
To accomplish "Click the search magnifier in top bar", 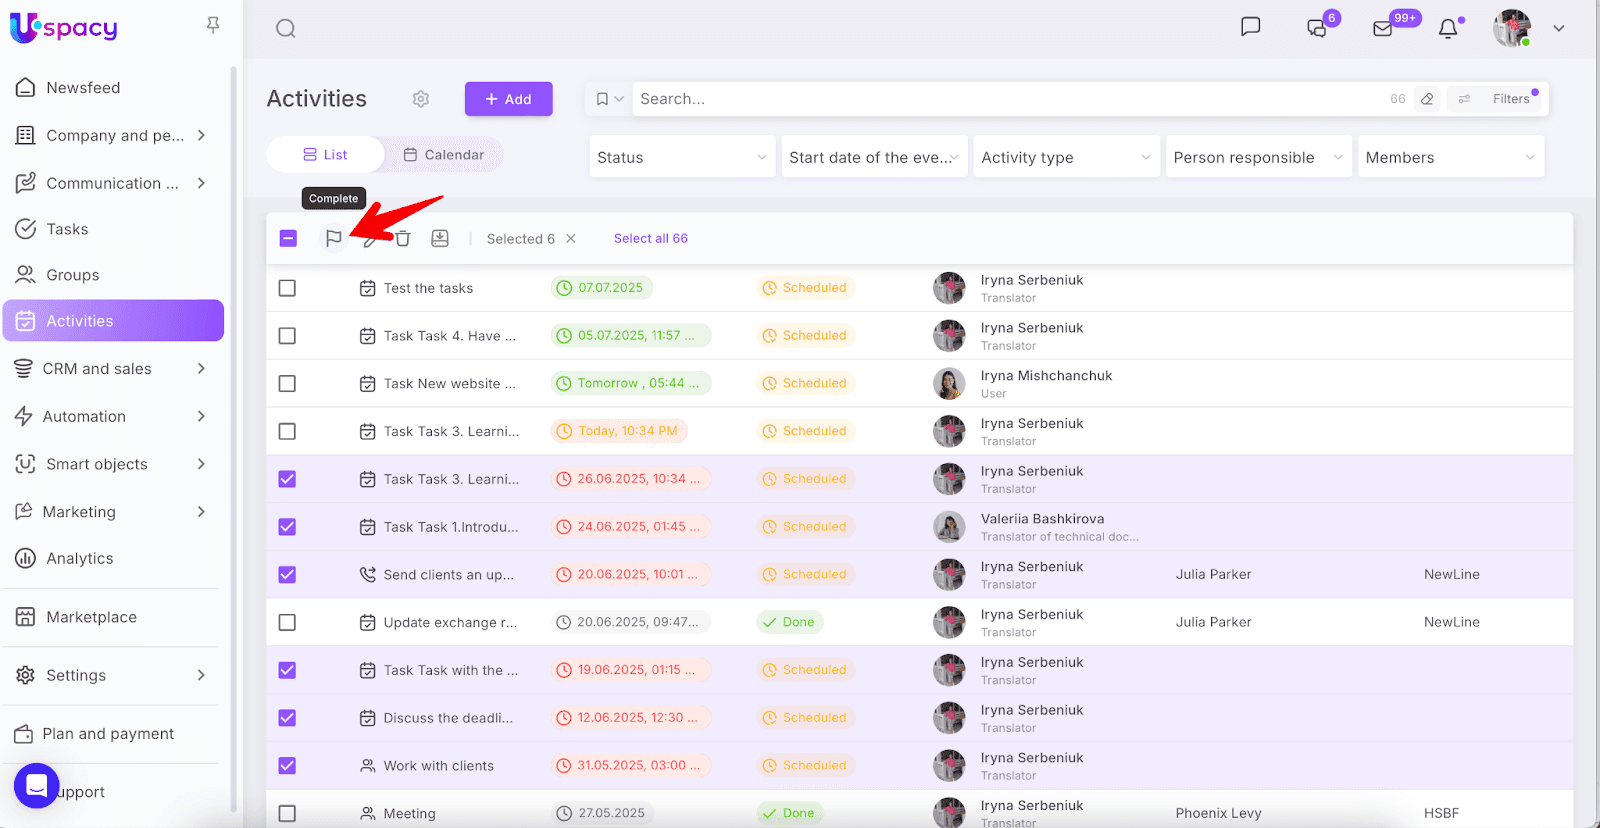I will pos(286,28).
